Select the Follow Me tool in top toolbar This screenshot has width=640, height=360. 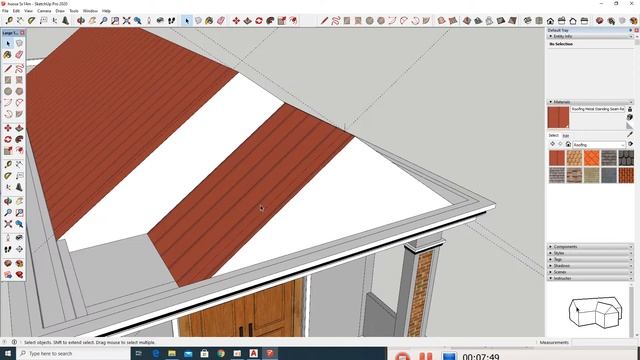tap(270, 20)
